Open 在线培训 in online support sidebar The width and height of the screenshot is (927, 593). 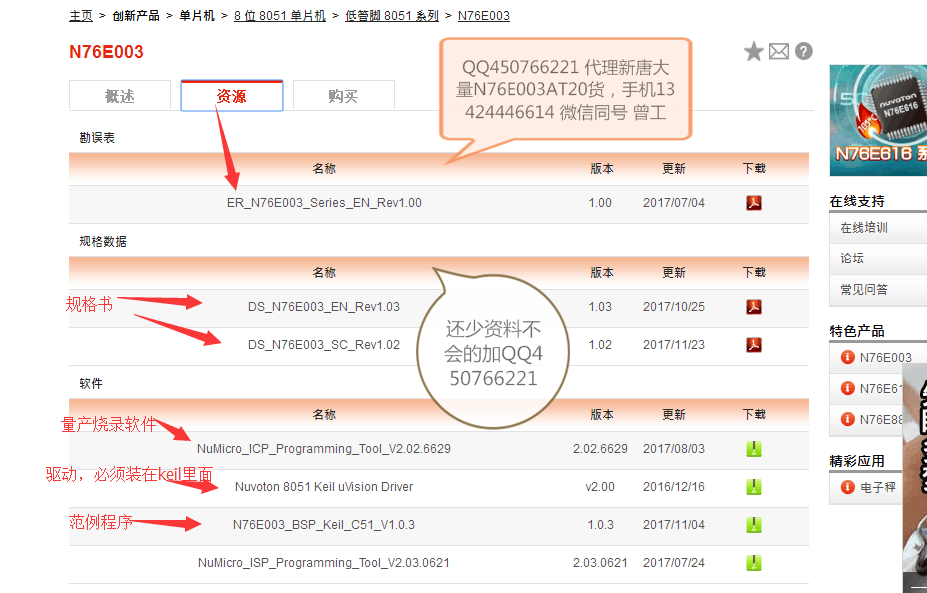864,228
